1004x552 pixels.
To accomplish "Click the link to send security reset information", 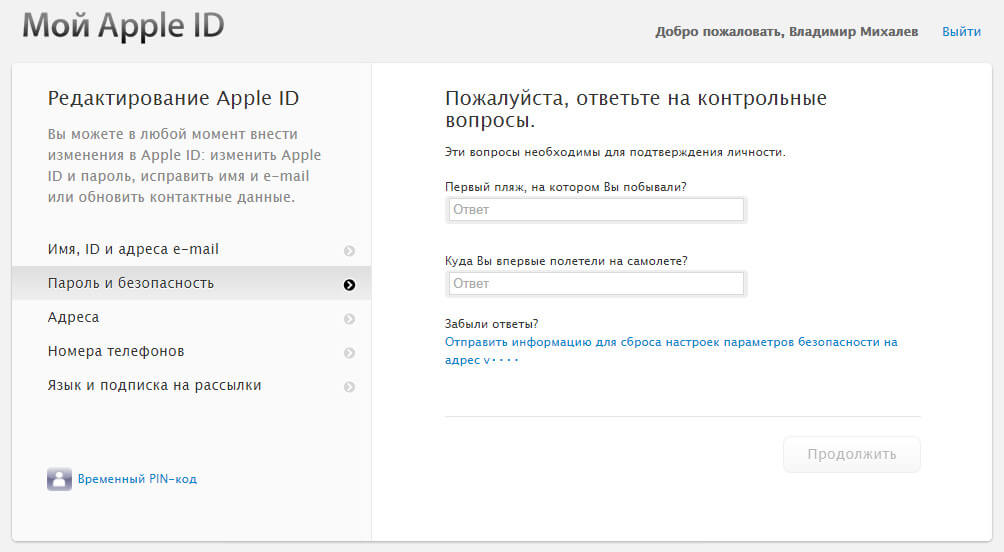I will 670,342.
